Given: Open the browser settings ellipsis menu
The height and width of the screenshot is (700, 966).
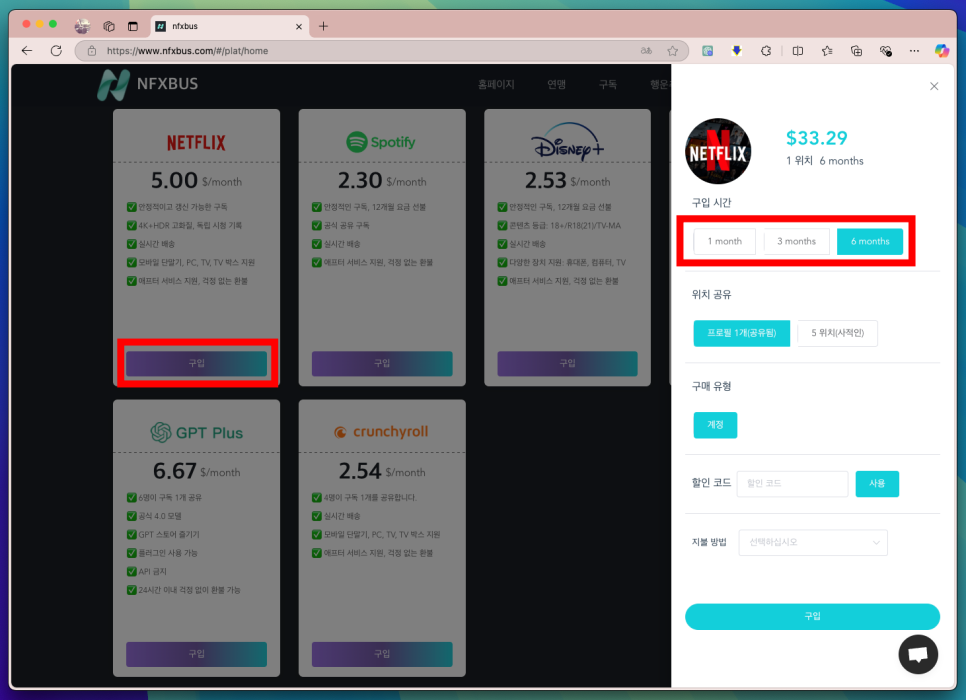Looking at the screenshot, I should tap(914, 51).
